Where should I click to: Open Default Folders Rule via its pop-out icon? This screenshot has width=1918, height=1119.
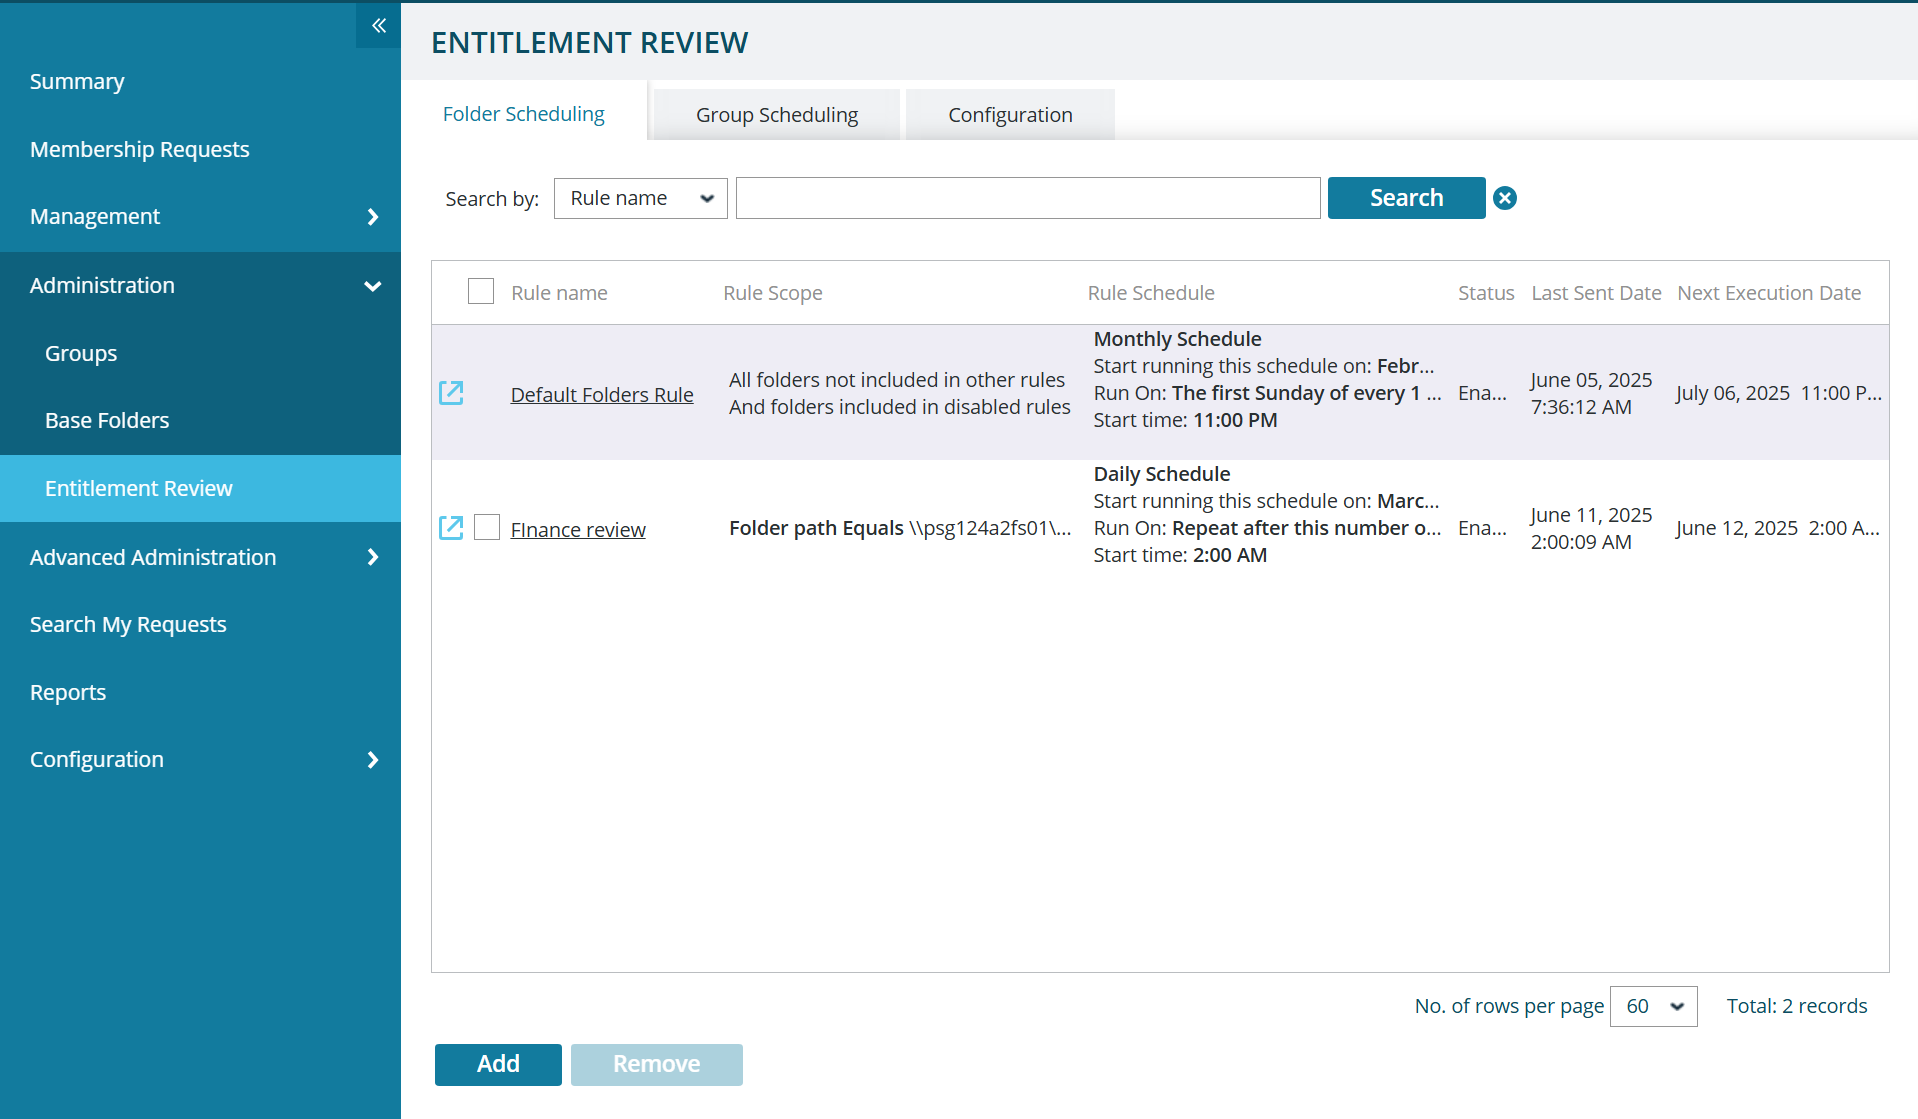(451, 393)
